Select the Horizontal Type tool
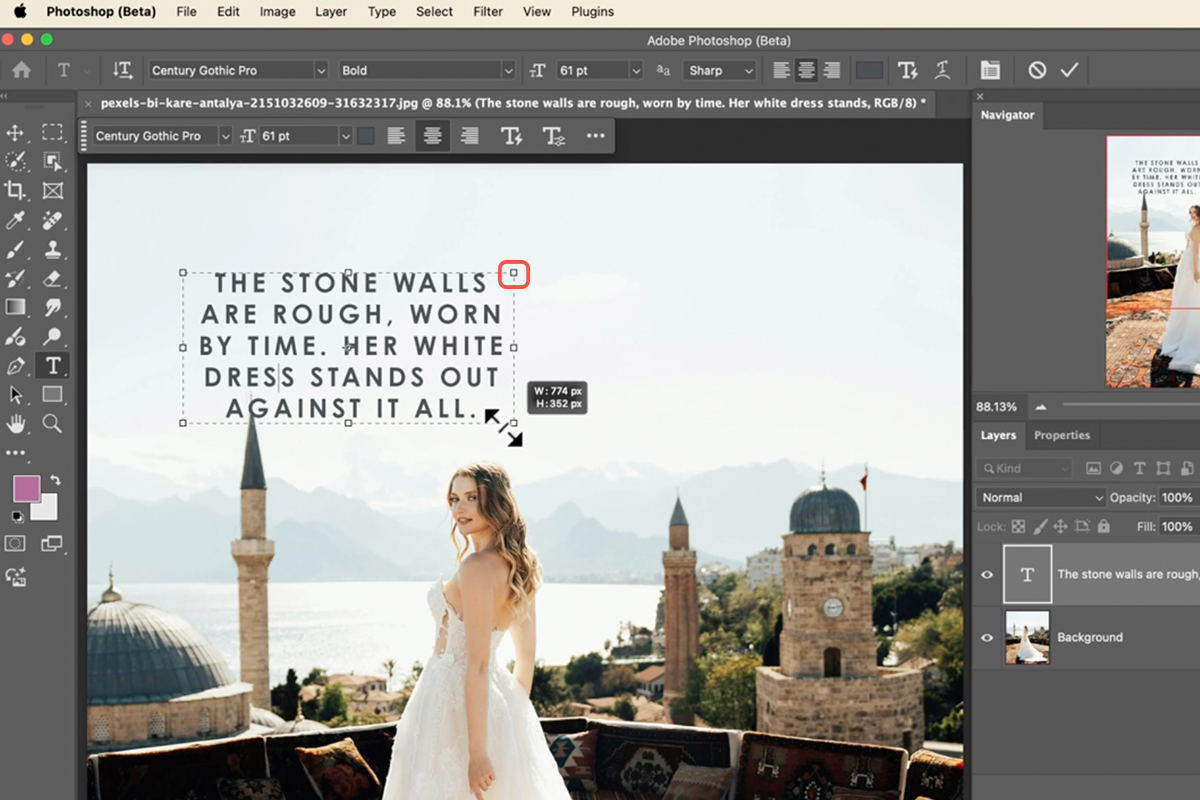Viewport: 1200px width, 800px height. coord(52,365)
